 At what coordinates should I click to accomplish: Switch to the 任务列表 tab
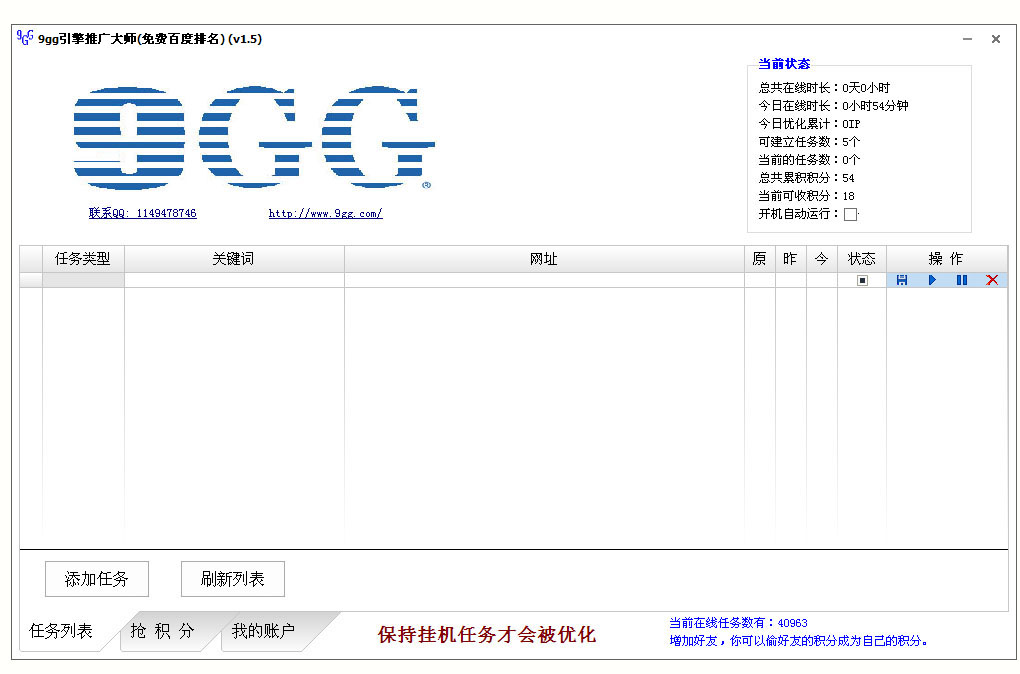61,631
